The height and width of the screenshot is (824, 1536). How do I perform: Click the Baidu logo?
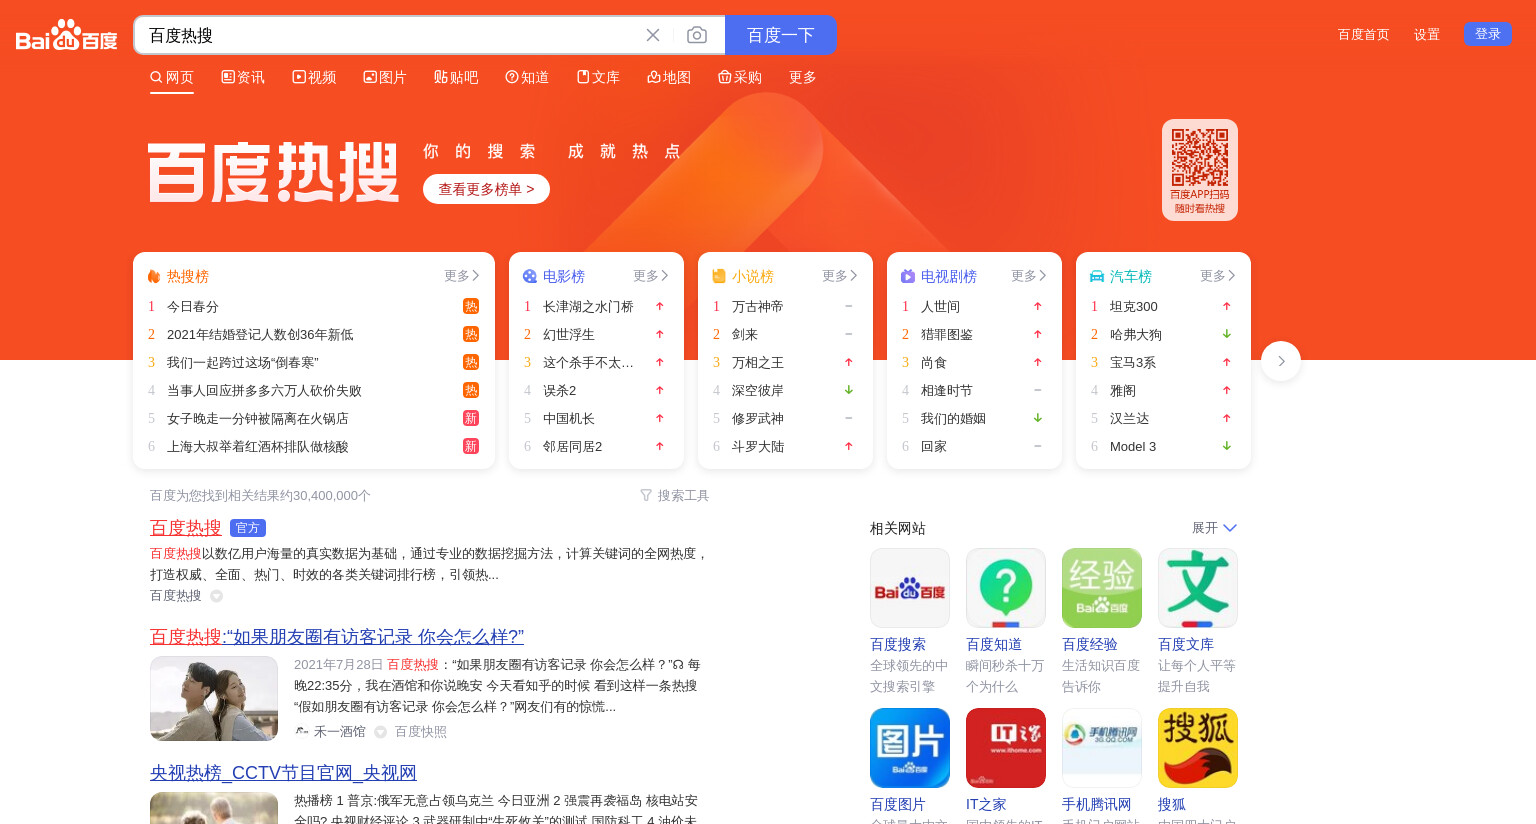[67, 35]
